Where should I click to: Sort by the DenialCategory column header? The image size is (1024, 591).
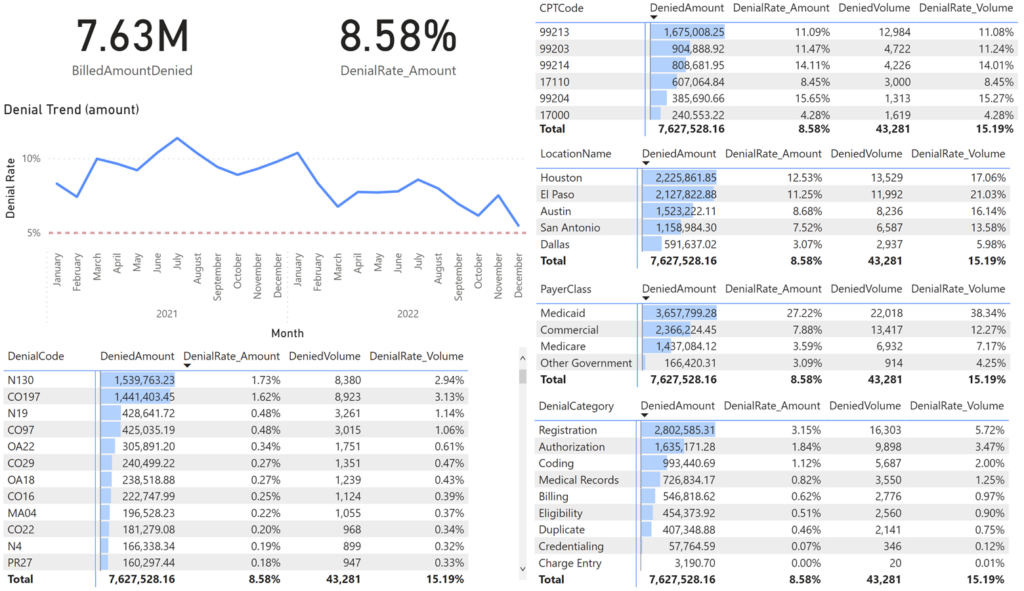click(x=576, y=406)
